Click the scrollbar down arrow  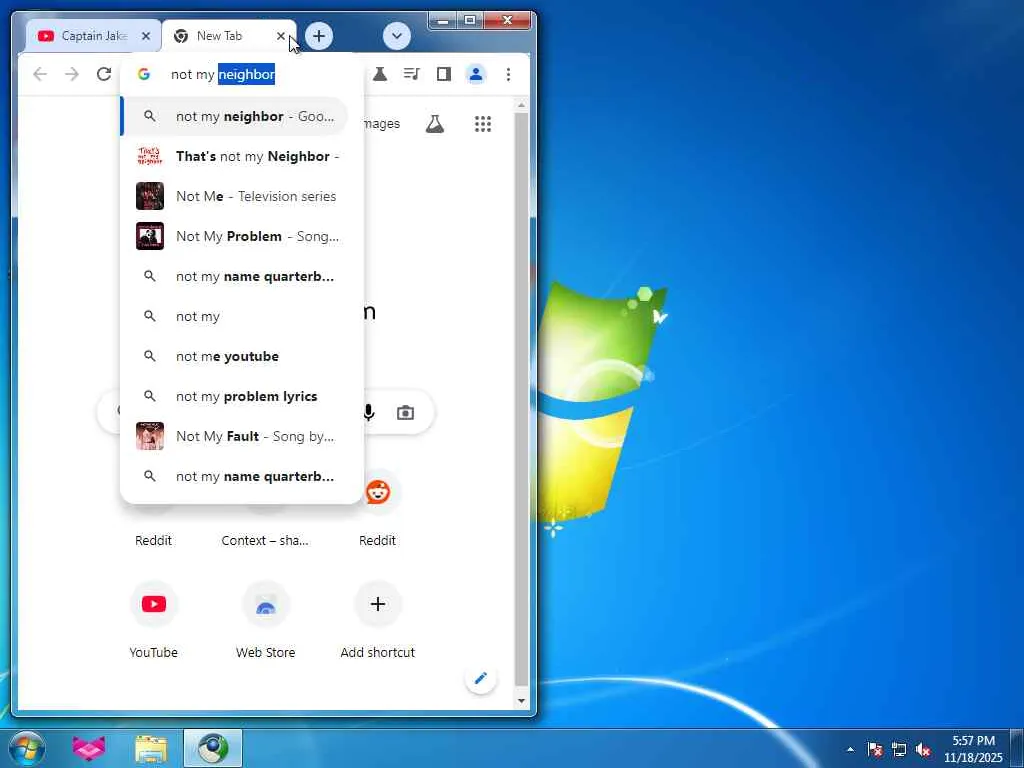521,701
